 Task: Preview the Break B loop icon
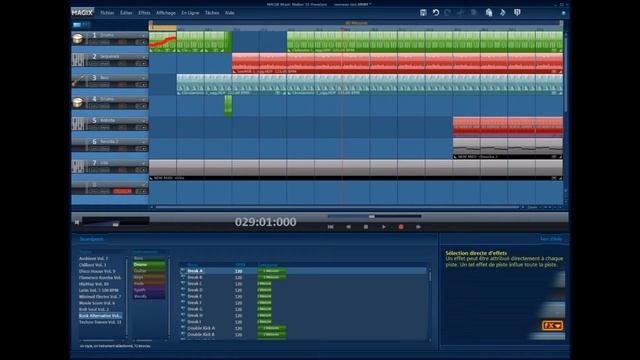(x=183, y=277)
